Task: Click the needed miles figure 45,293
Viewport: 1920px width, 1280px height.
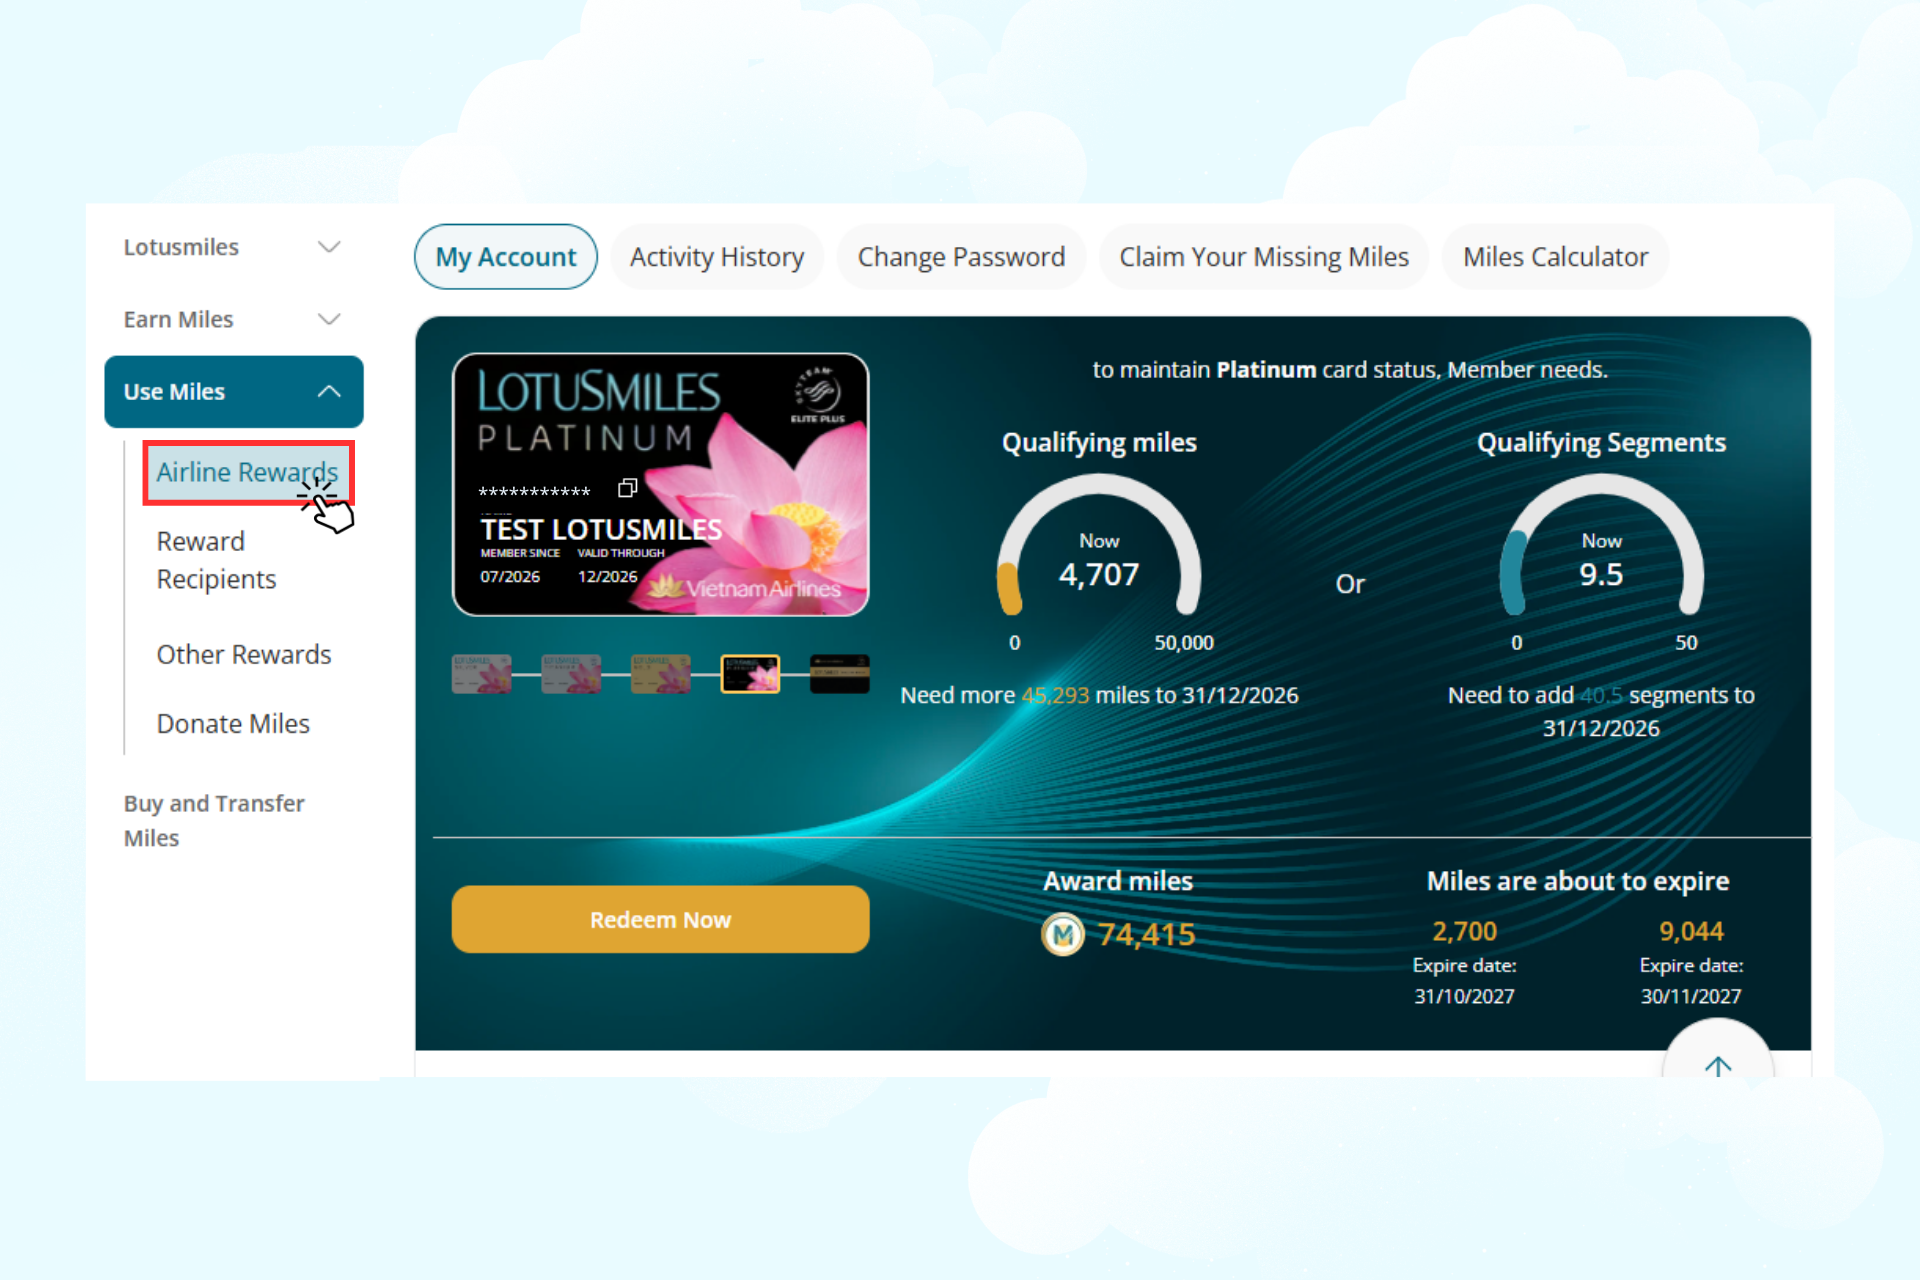Action: pos(1055,695)
